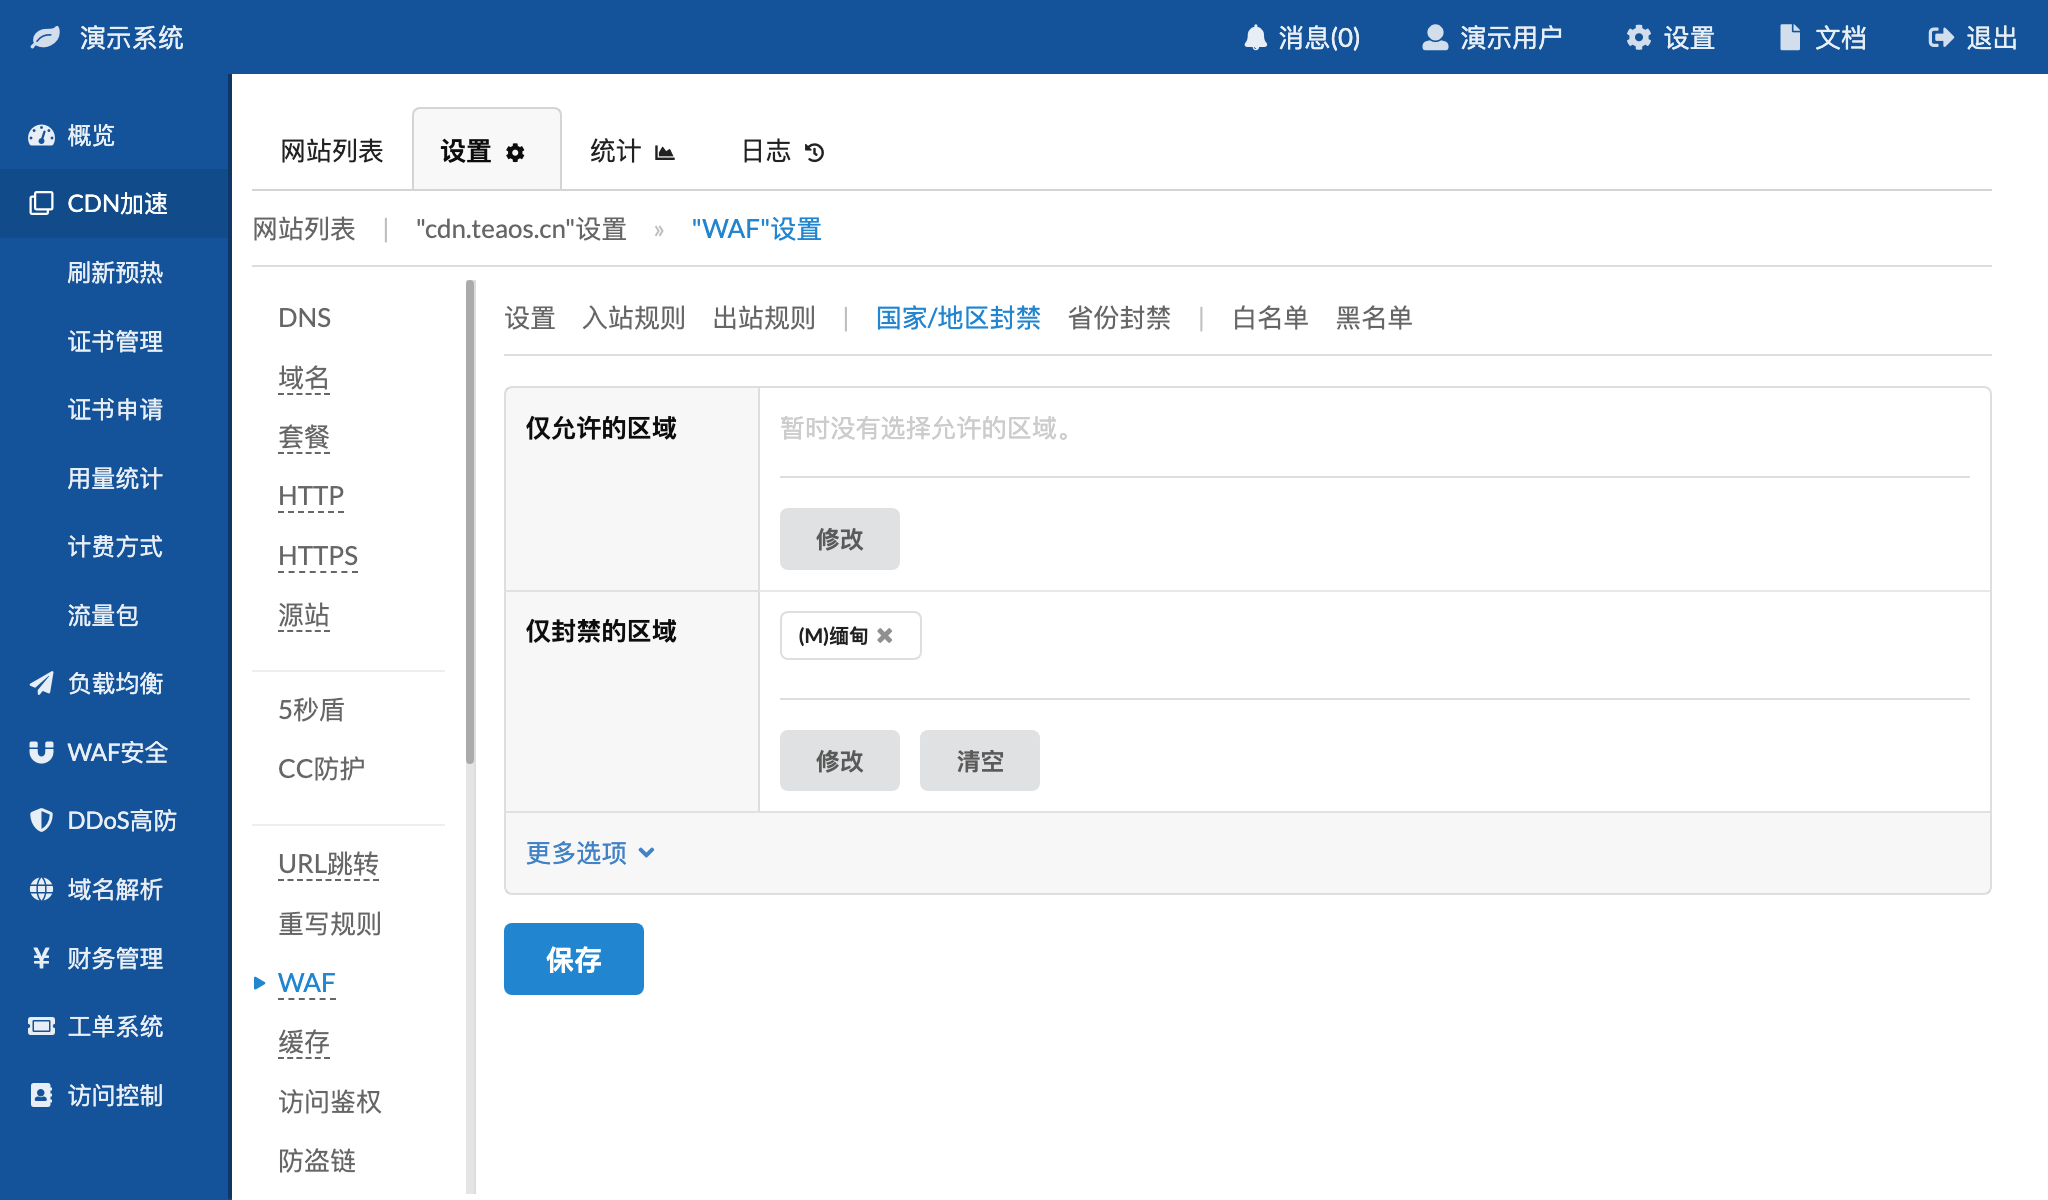Select the WAF item with arrow marker
The width and height of the screenshot is (2048, 1200).
pyautogui.click(x=306, y=983)
